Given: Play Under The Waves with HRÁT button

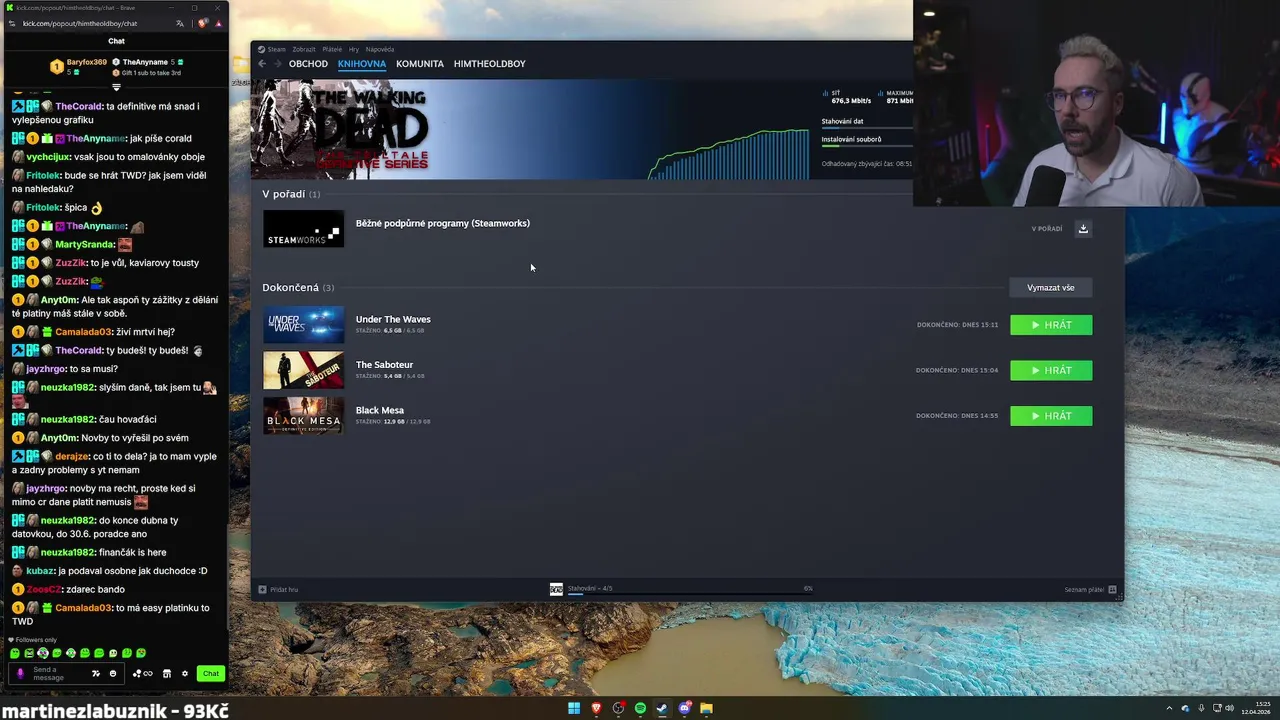Looking at the screenshot, I should [1051, 325].
